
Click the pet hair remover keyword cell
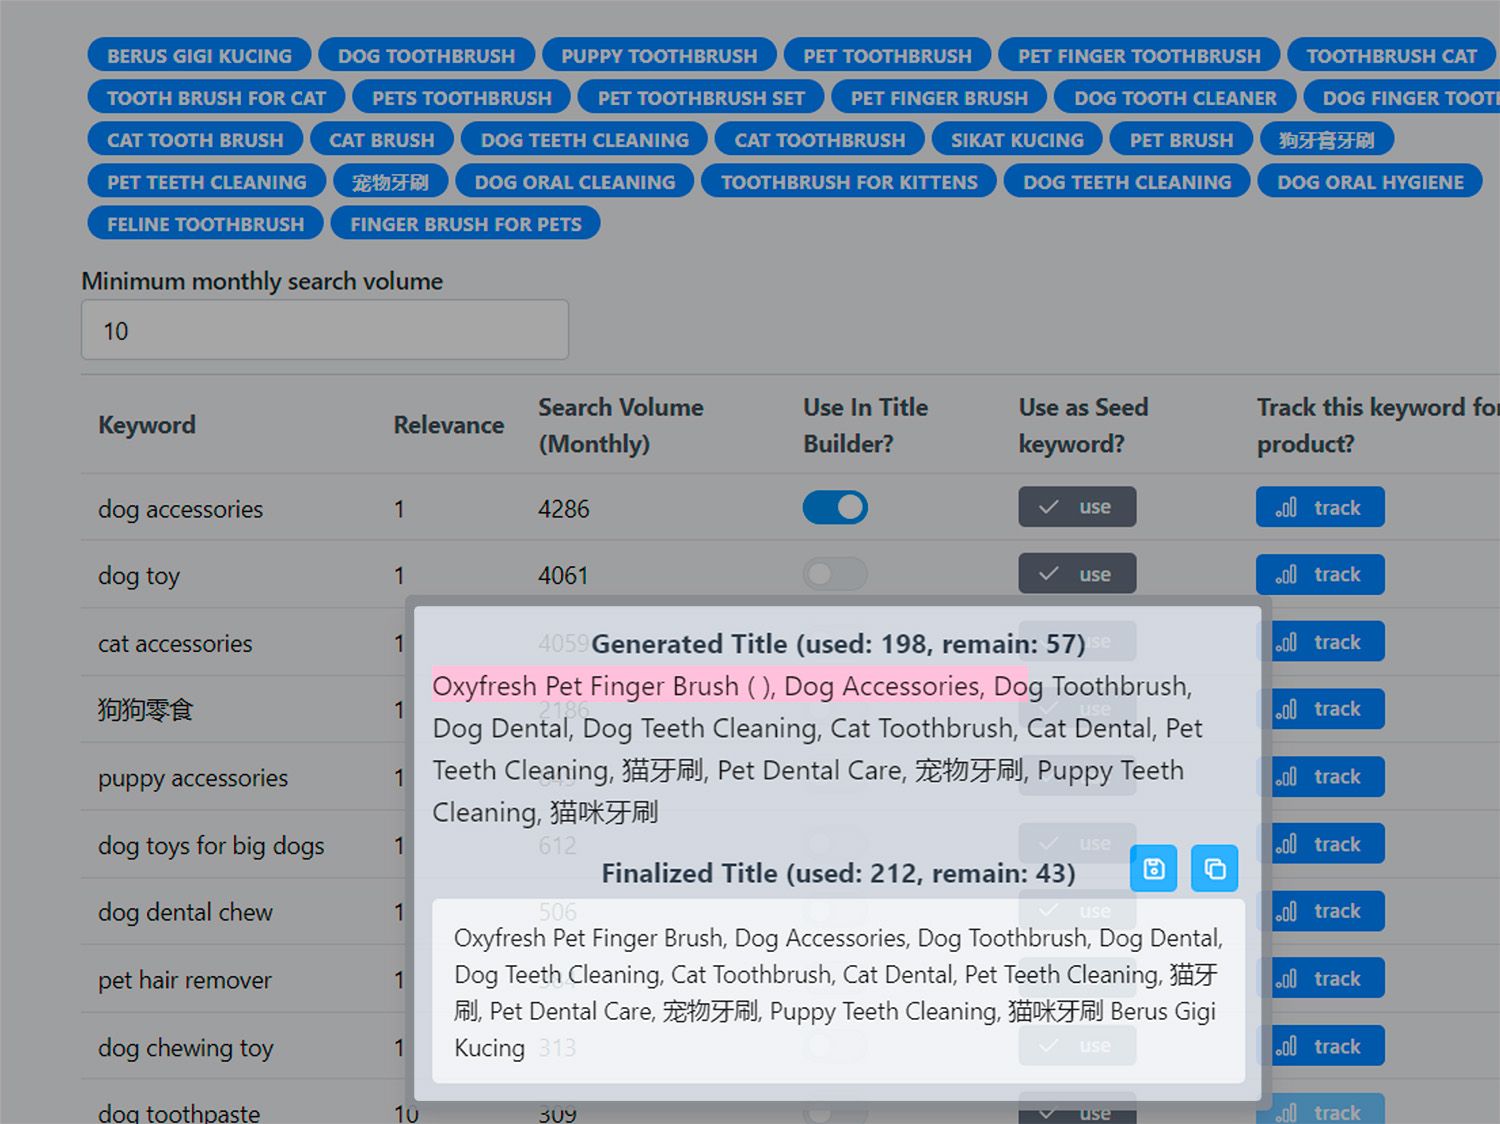tap(185, 980)
